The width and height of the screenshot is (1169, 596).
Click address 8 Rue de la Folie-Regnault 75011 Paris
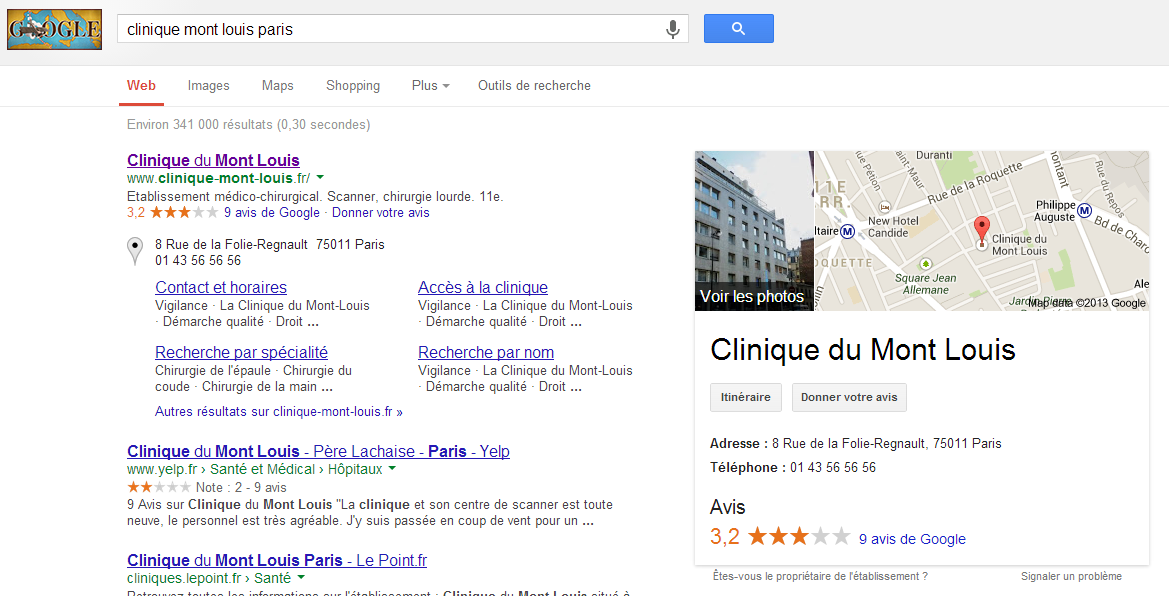point(270,244)
